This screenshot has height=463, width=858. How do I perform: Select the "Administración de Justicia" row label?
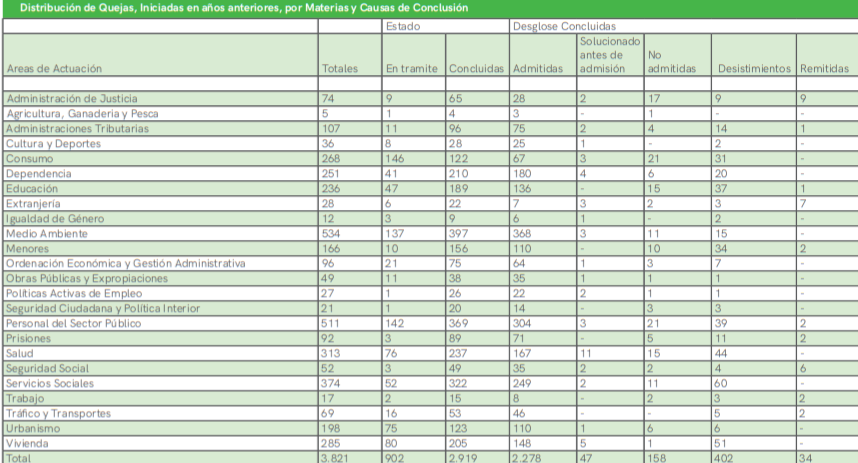point(72,99)
